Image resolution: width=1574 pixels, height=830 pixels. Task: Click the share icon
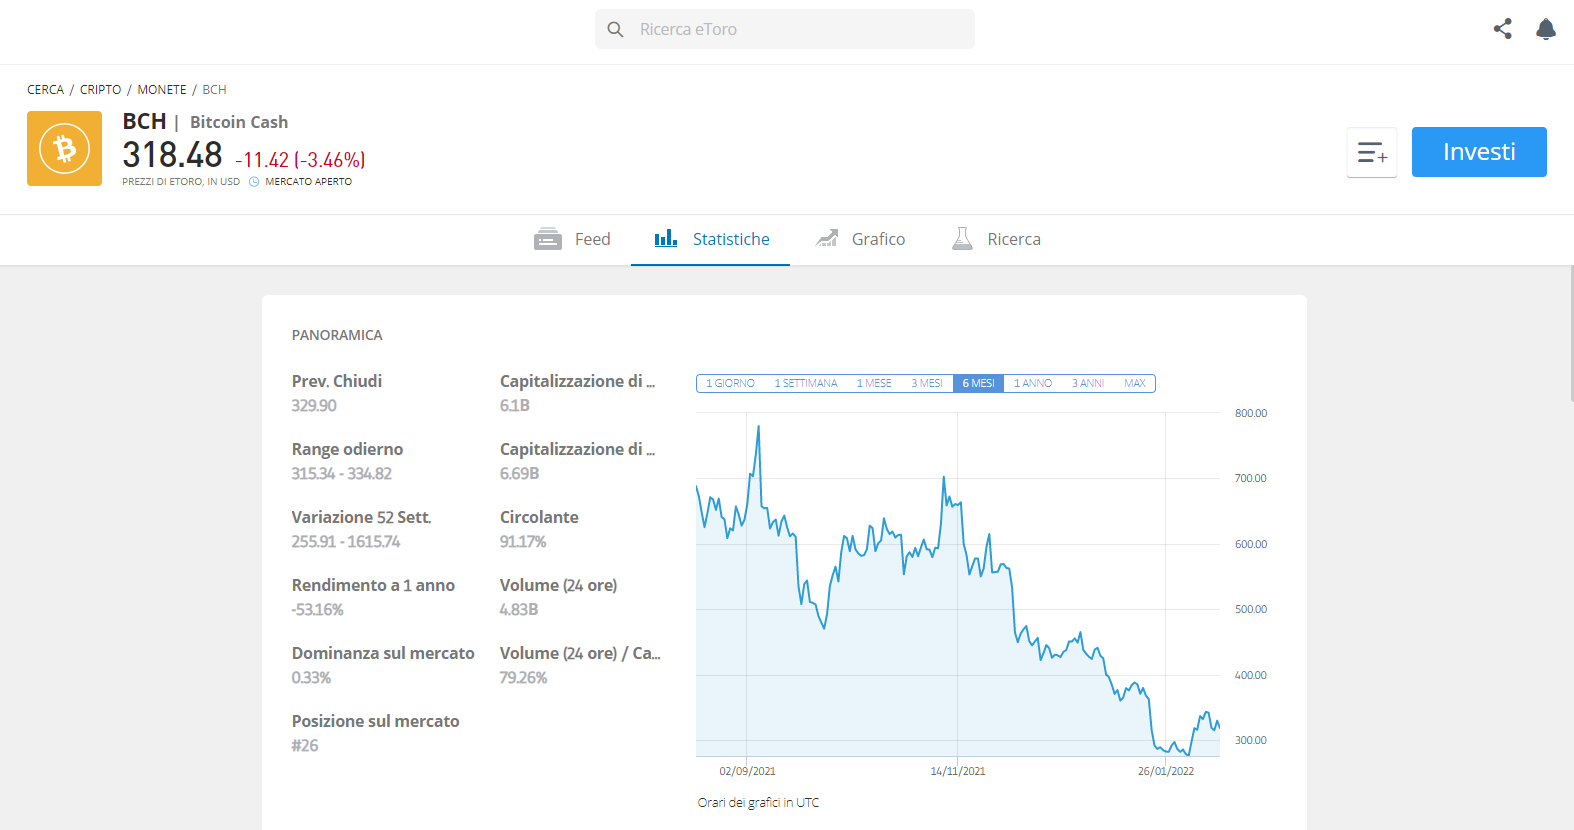1502,29
